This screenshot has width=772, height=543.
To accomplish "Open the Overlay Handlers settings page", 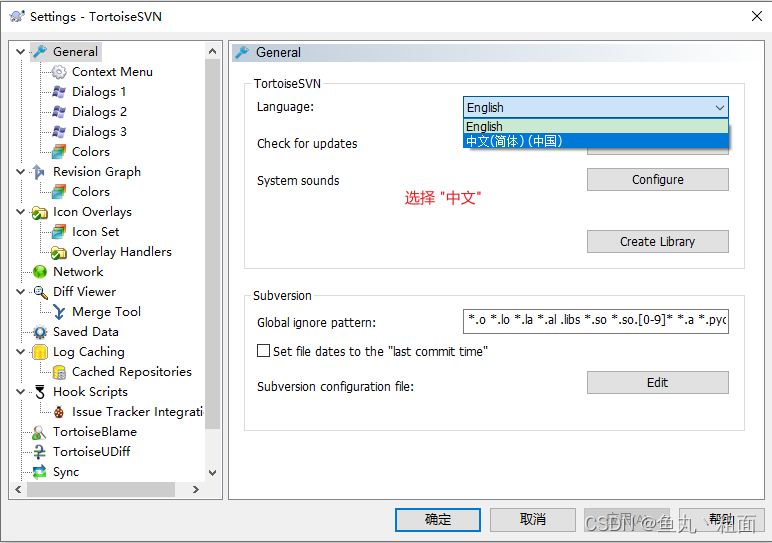I will coord(122,252).
